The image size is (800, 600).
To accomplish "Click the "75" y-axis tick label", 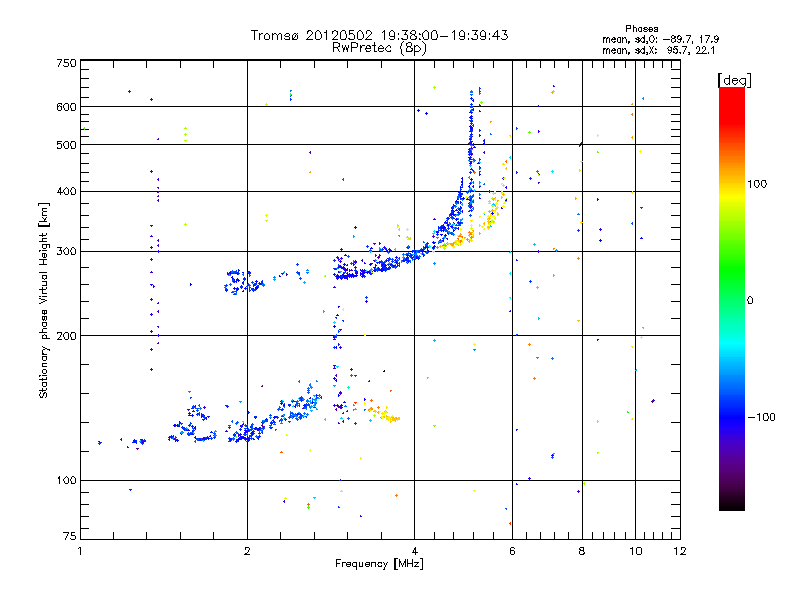I will [x=70, y=536].
